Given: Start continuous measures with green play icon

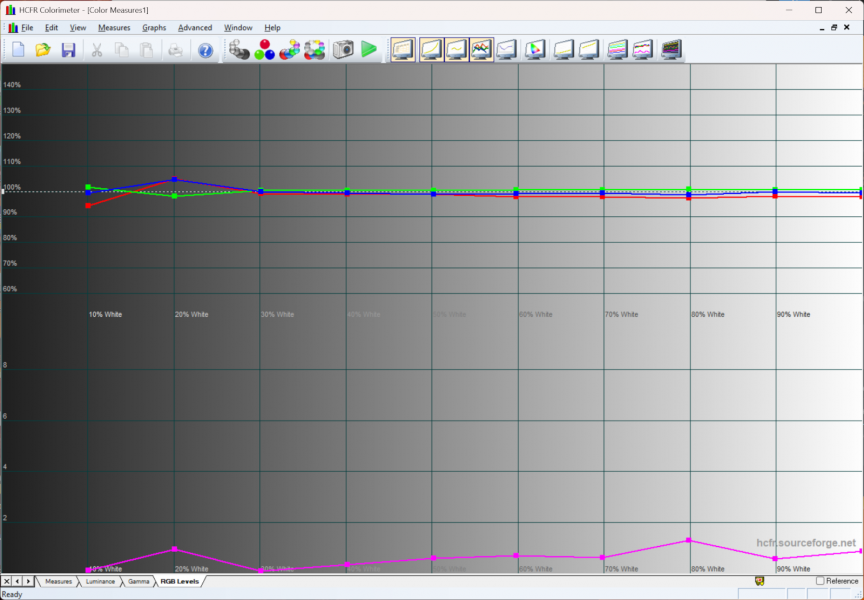Looking at the screenshot, I should pos(369,49).
